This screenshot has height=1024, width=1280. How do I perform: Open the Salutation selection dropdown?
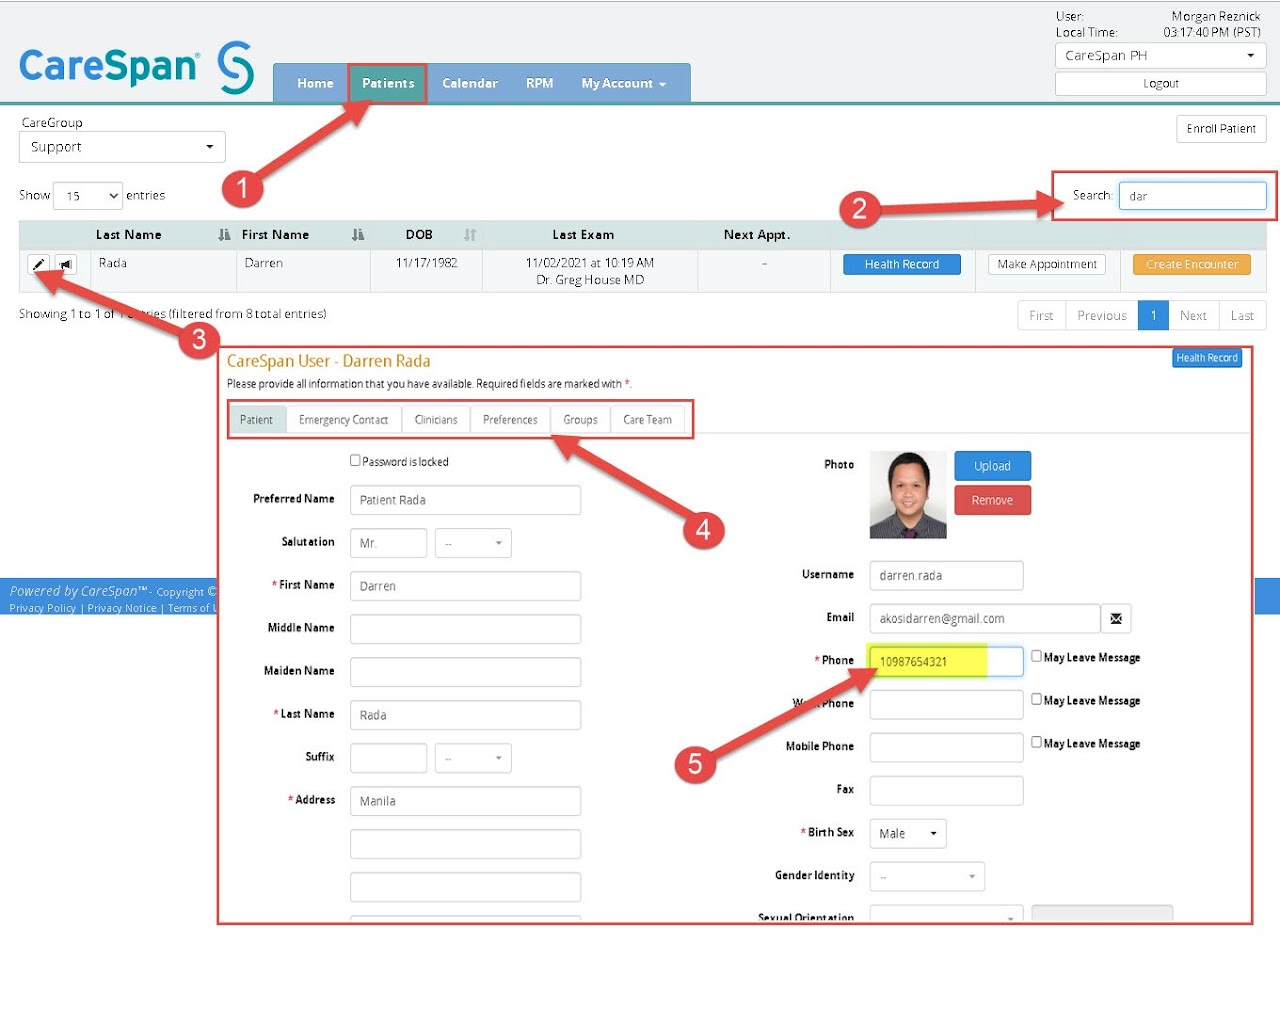point(473,543)
